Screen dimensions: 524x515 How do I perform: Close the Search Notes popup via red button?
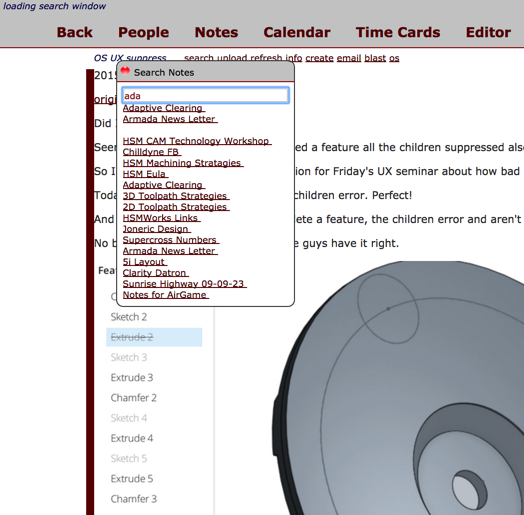[x=125, y=71]
